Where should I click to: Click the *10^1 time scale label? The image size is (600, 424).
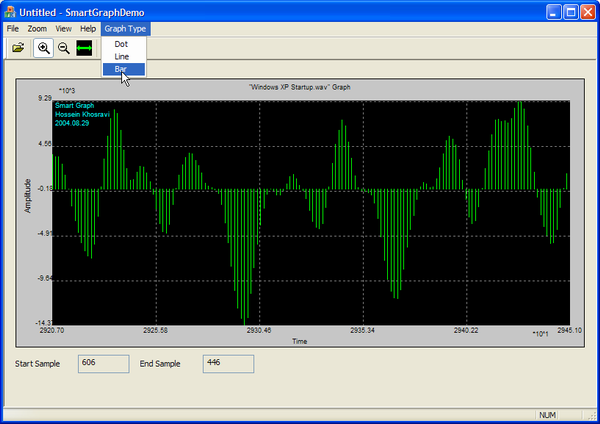(540, 334)
